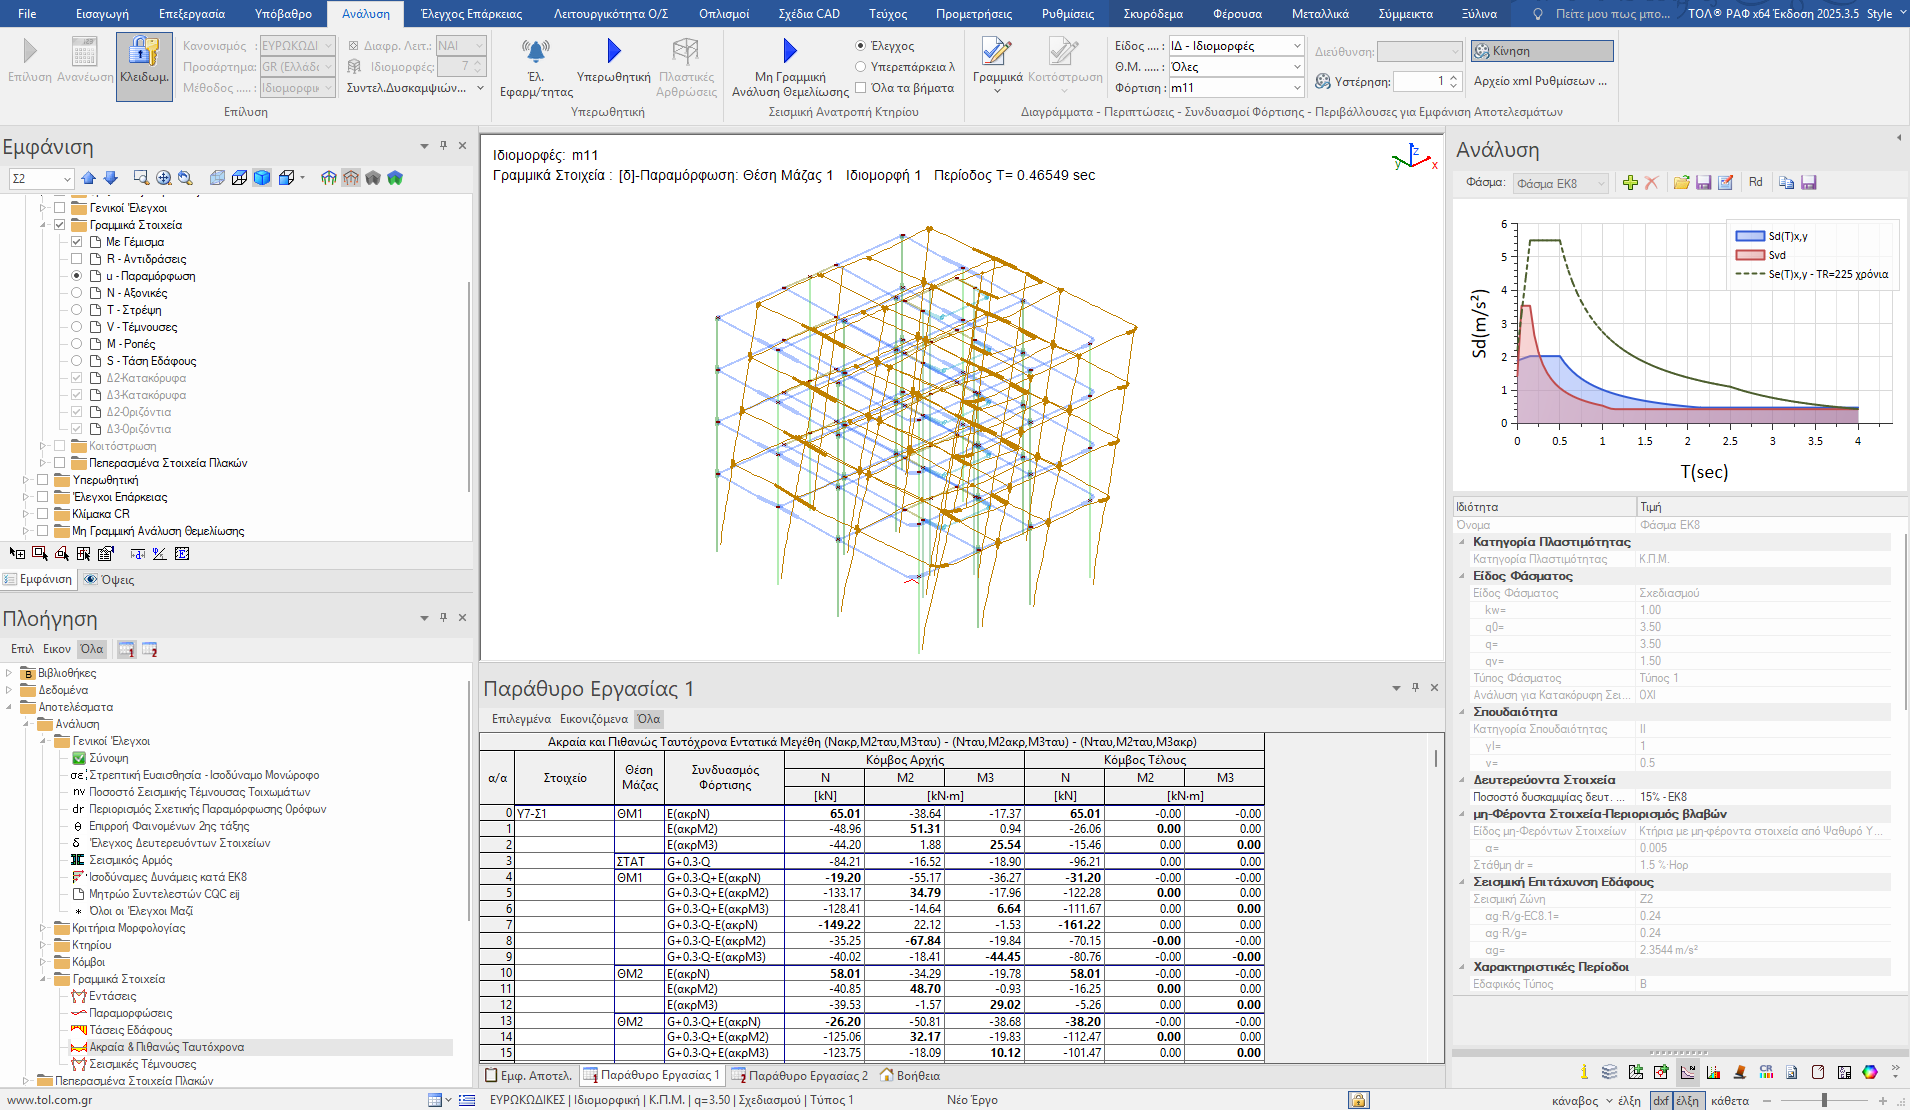Click the Ελ. Εφαρμ/τητας alarm icon

pyautogui.click(x=536, y=51)
